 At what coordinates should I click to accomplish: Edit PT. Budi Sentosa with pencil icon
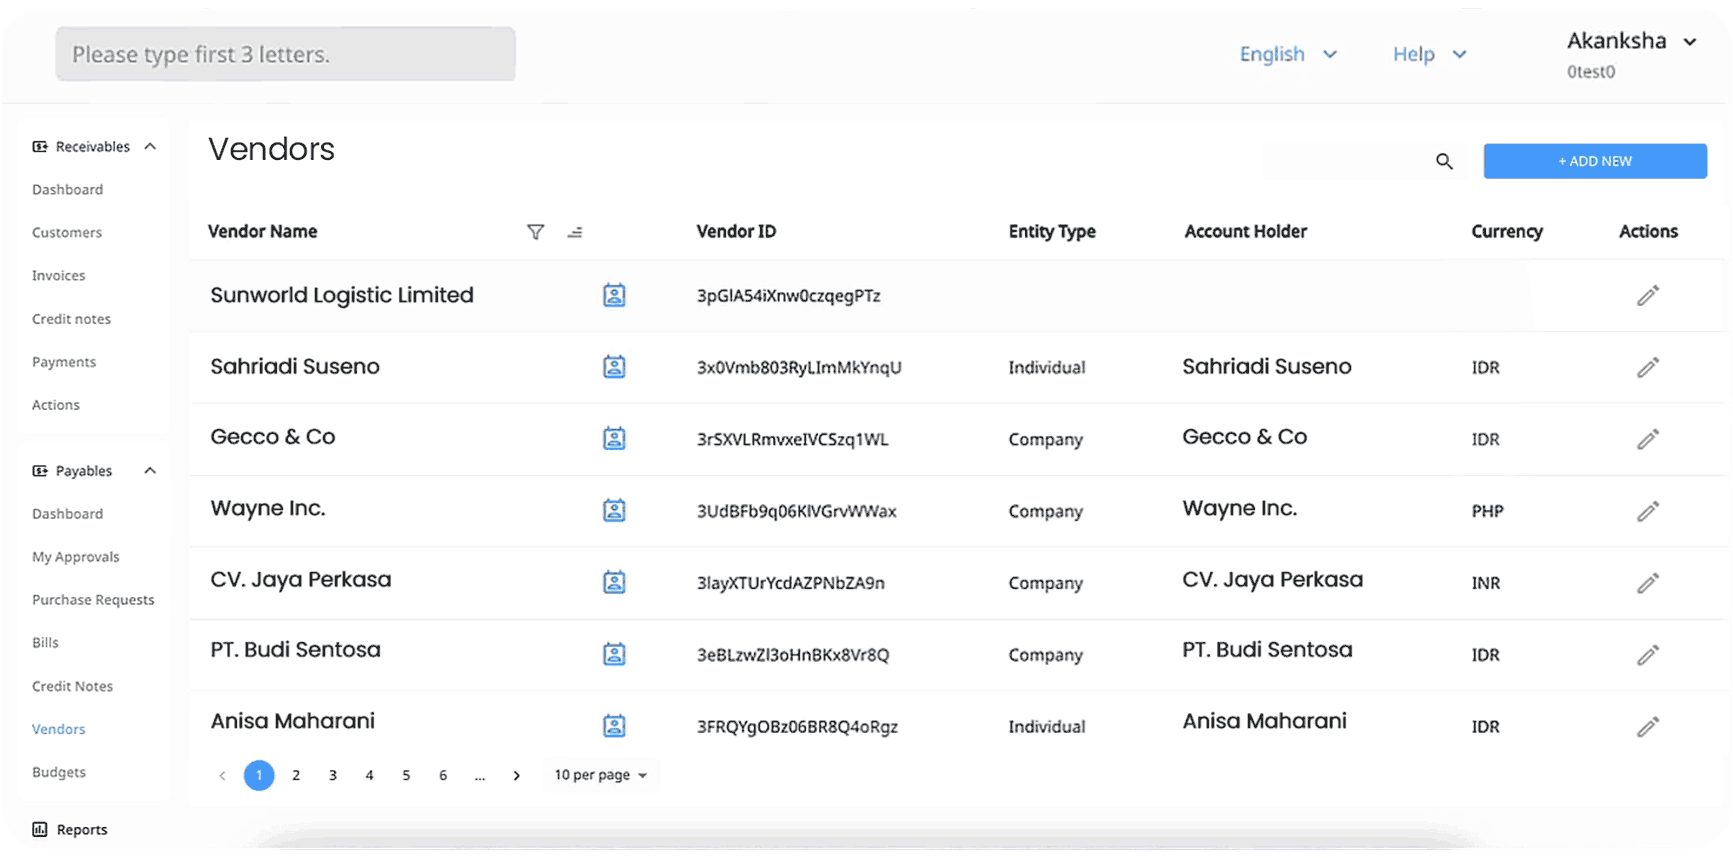pyautogui.click(x=1648, y=655)
